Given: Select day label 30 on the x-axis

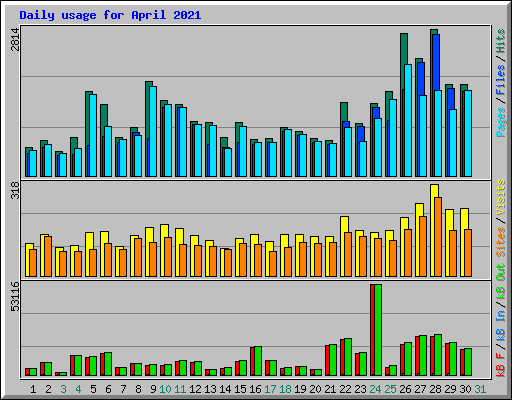Looking at the screenshot, I should (x=465, y=389).
